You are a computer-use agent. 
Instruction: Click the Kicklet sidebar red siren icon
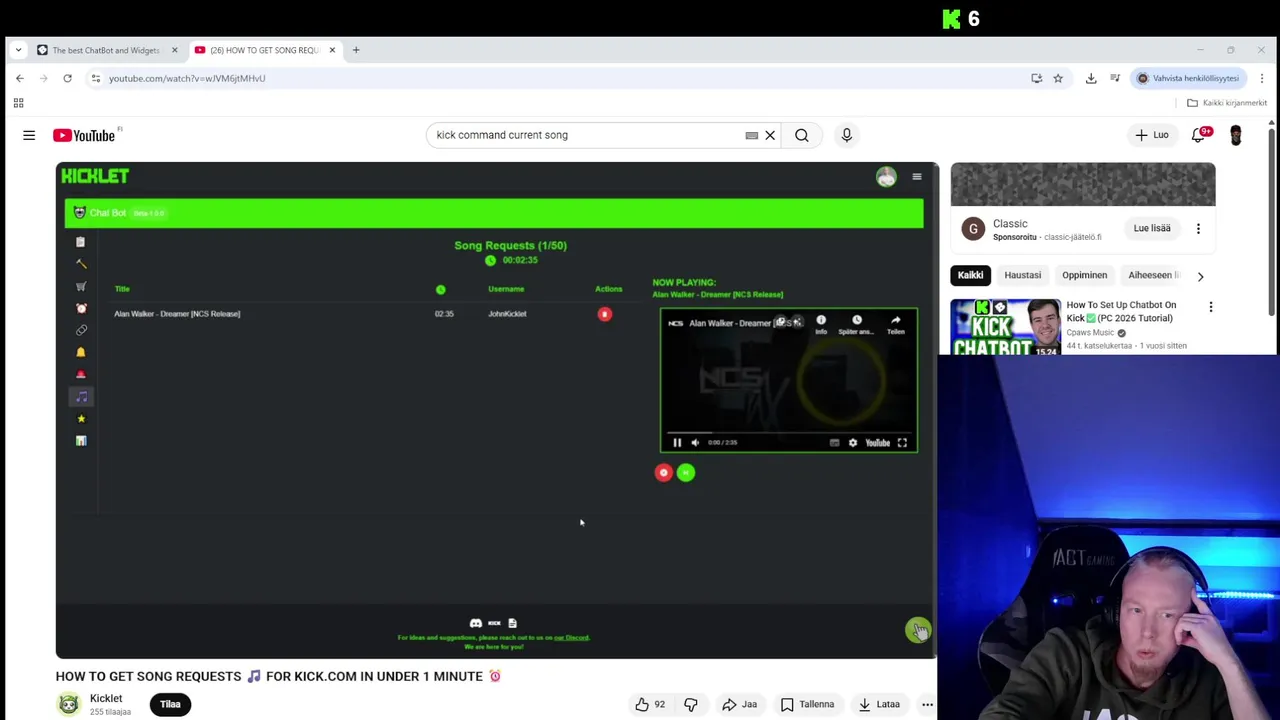81,374
